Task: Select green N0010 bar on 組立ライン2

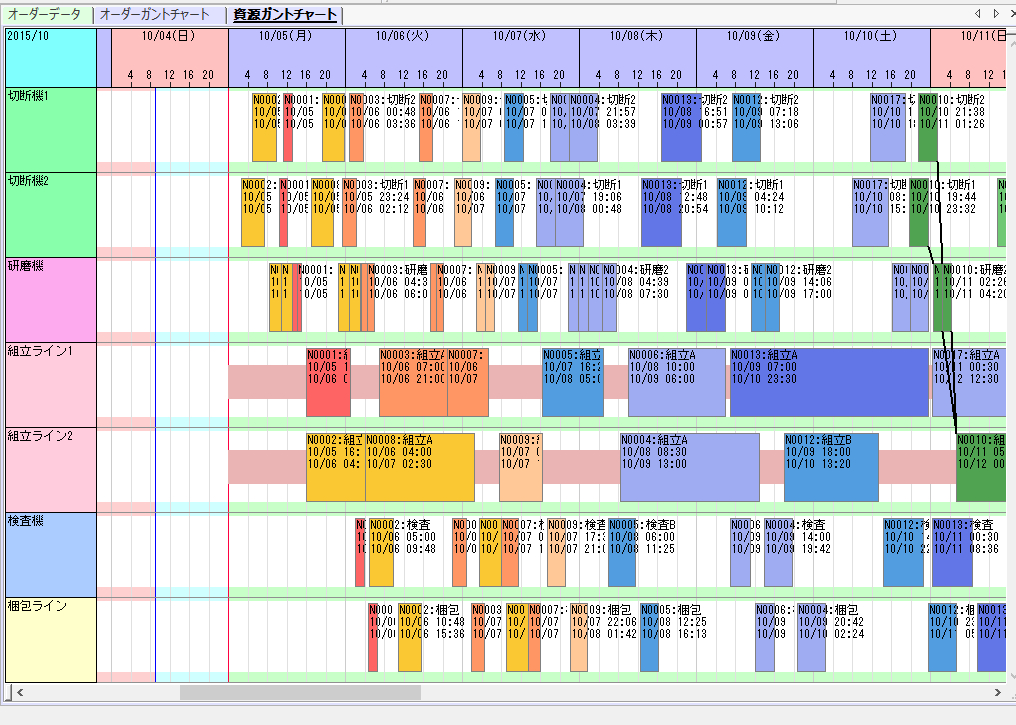Action: point(980,467)
